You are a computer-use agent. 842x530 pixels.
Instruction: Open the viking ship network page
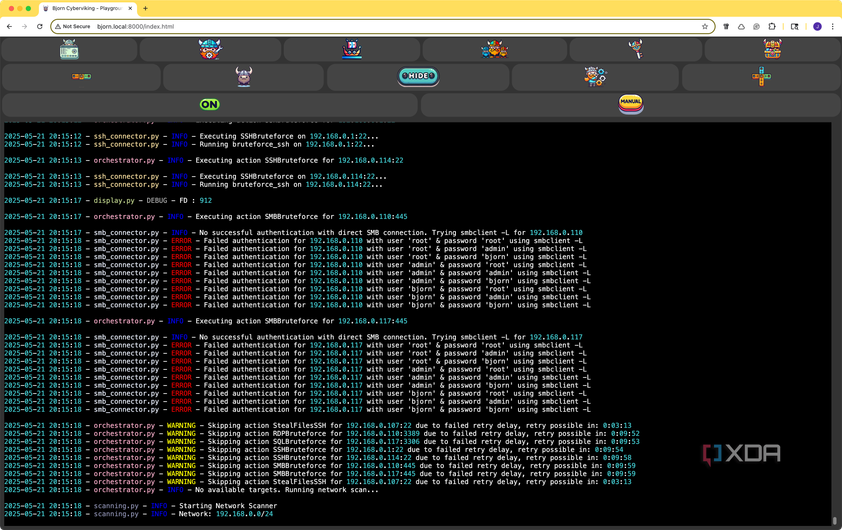[352, 49]
